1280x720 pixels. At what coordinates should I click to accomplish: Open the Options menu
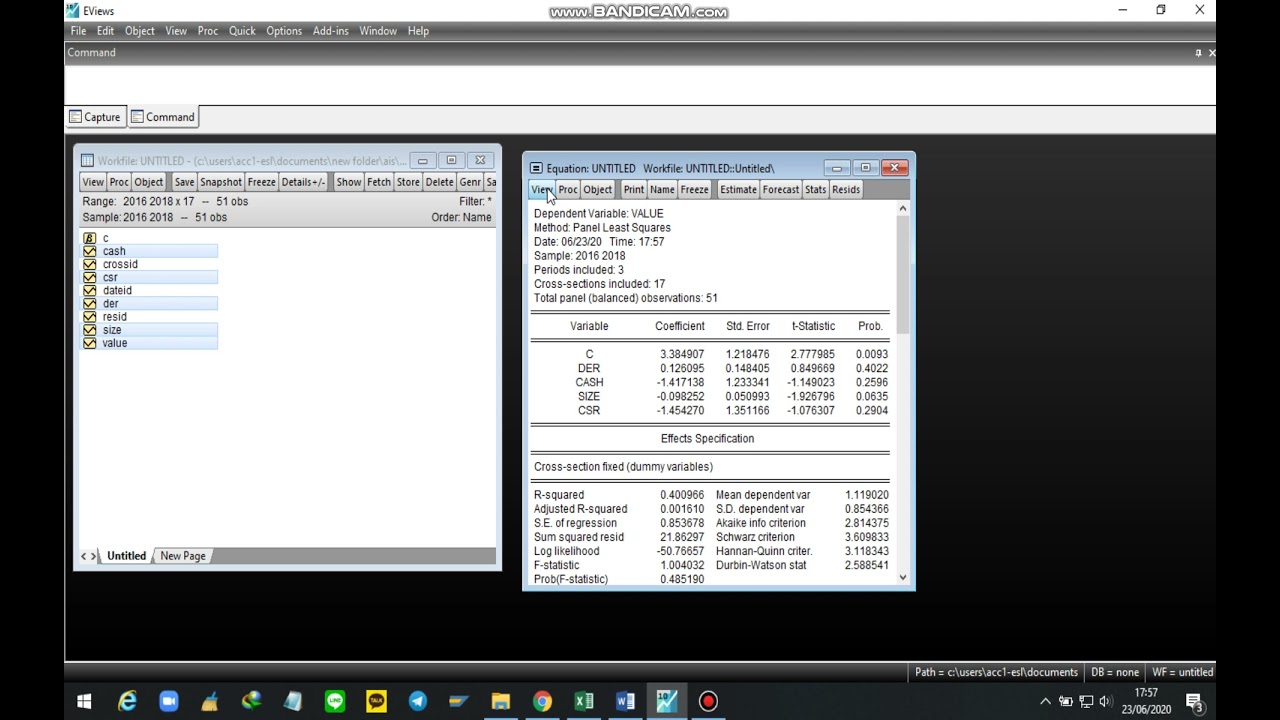pyautogui.click(x=284, y=31)
